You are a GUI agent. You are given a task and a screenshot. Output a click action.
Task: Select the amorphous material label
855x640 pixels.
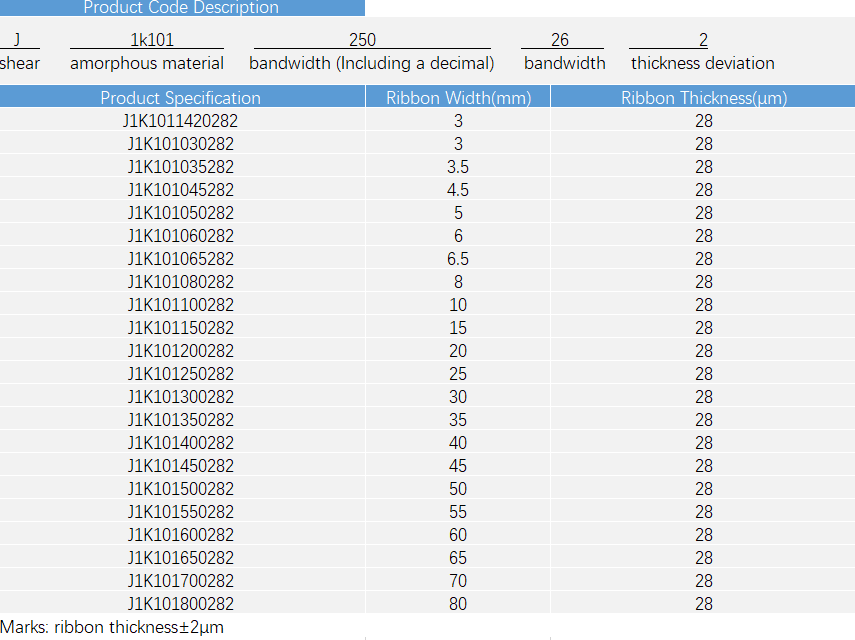pyautogui.click(x=147, y=63)
